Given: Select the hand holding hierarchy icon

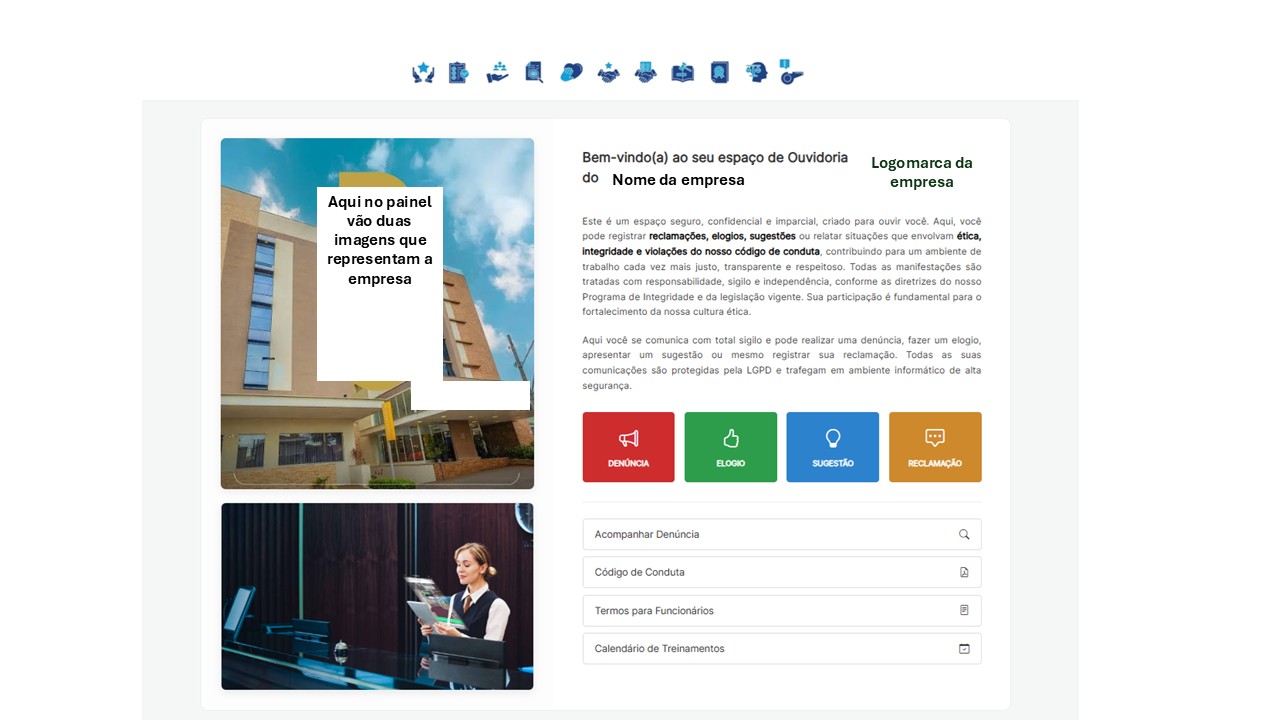Looking at the screenshot, I should point(497,72).
